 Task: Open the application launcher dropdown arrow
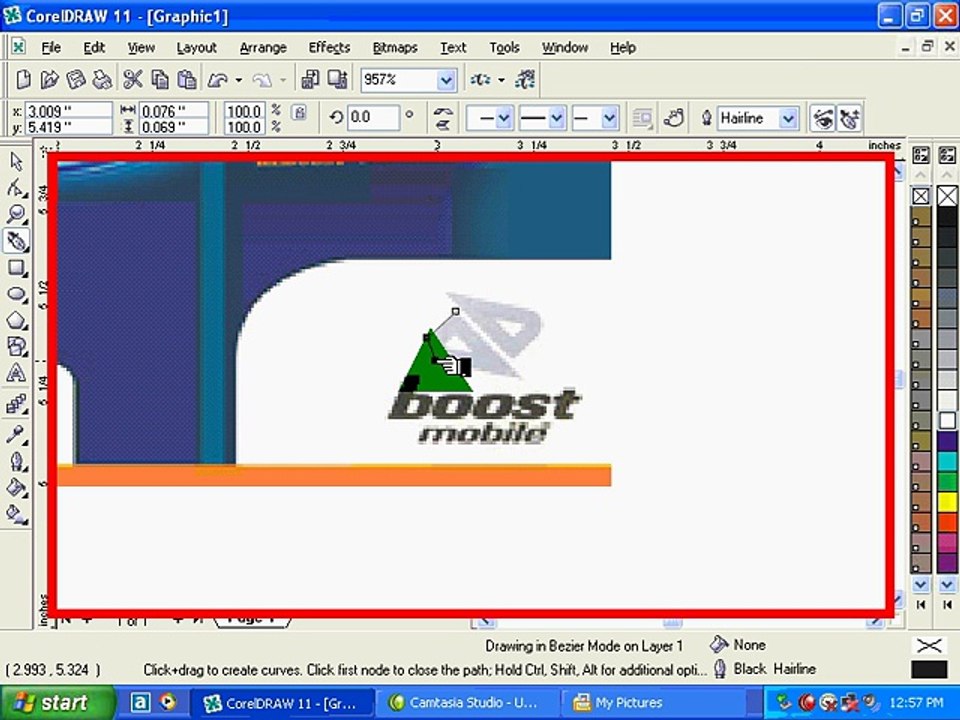click(x=501, y=80)
